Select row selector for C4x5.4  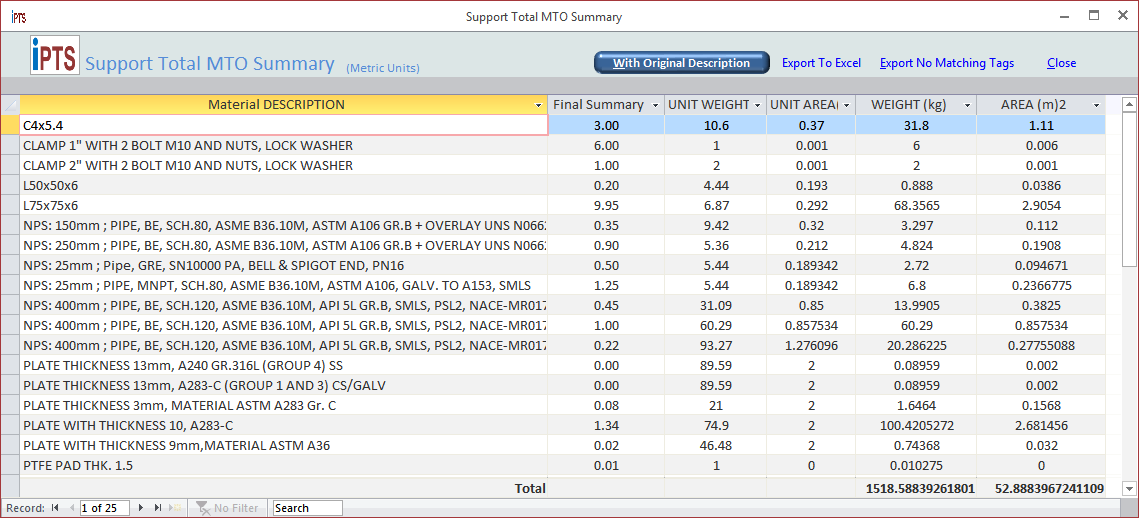10,125
